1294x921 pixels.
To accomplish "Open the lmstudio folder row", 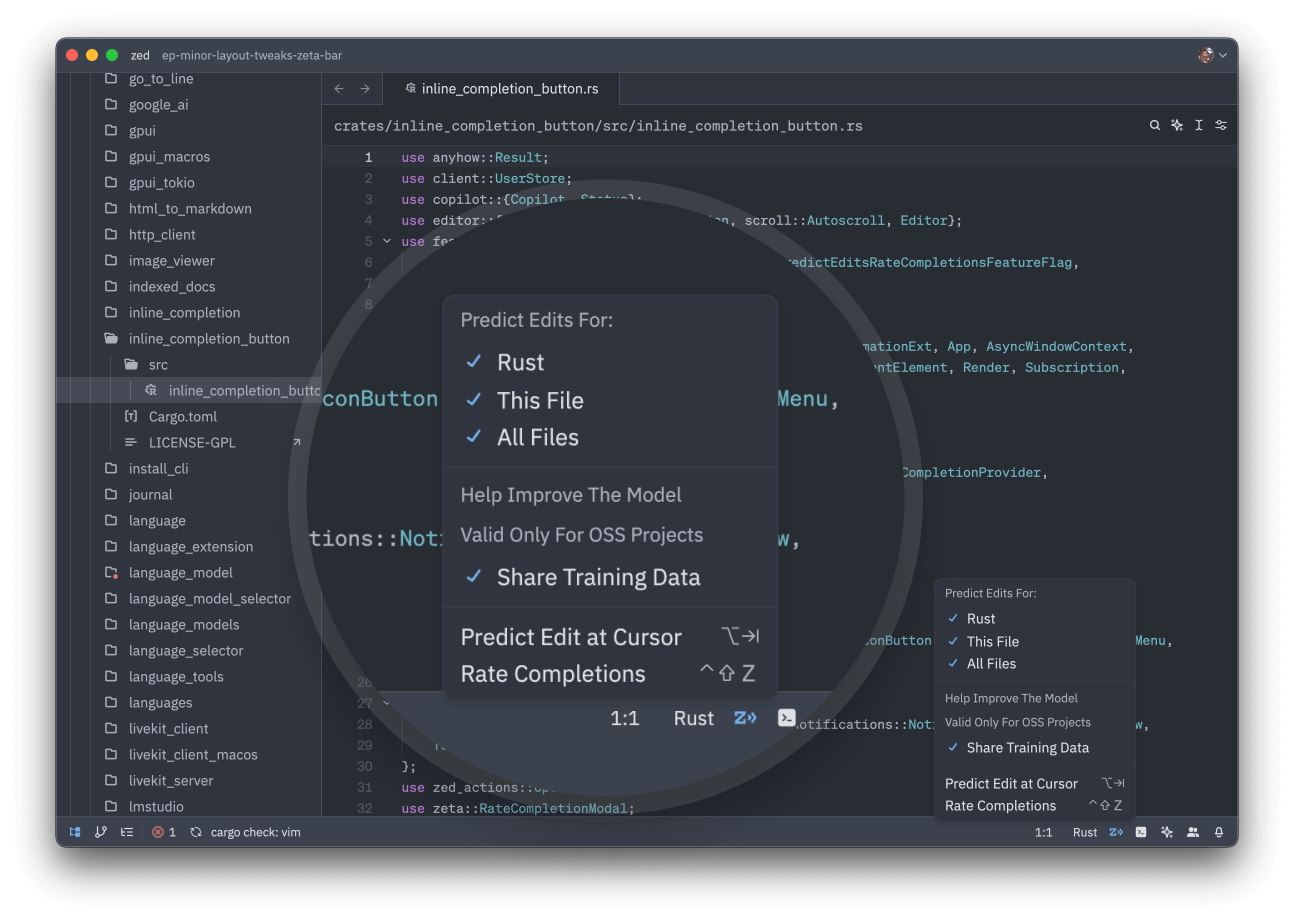I will pos(188,806).
